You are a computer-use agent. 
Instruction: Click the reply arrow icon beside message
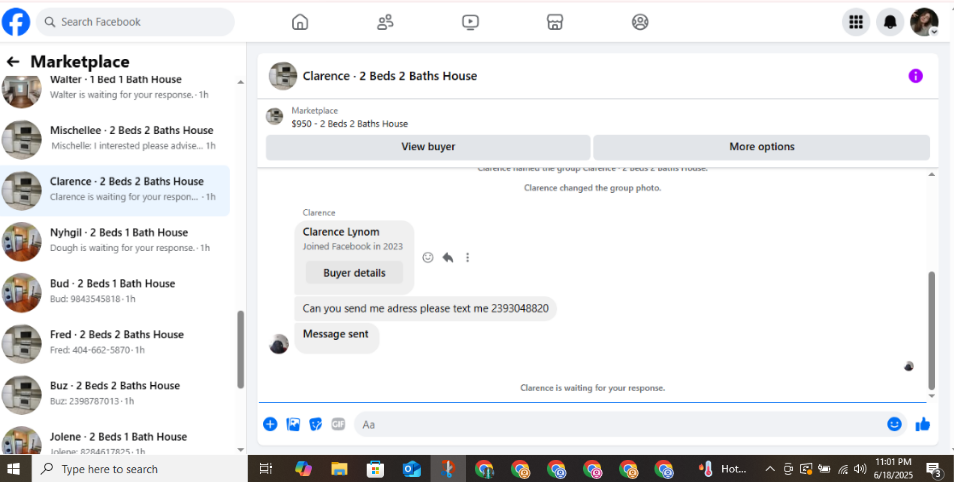[x=448, y=257]
